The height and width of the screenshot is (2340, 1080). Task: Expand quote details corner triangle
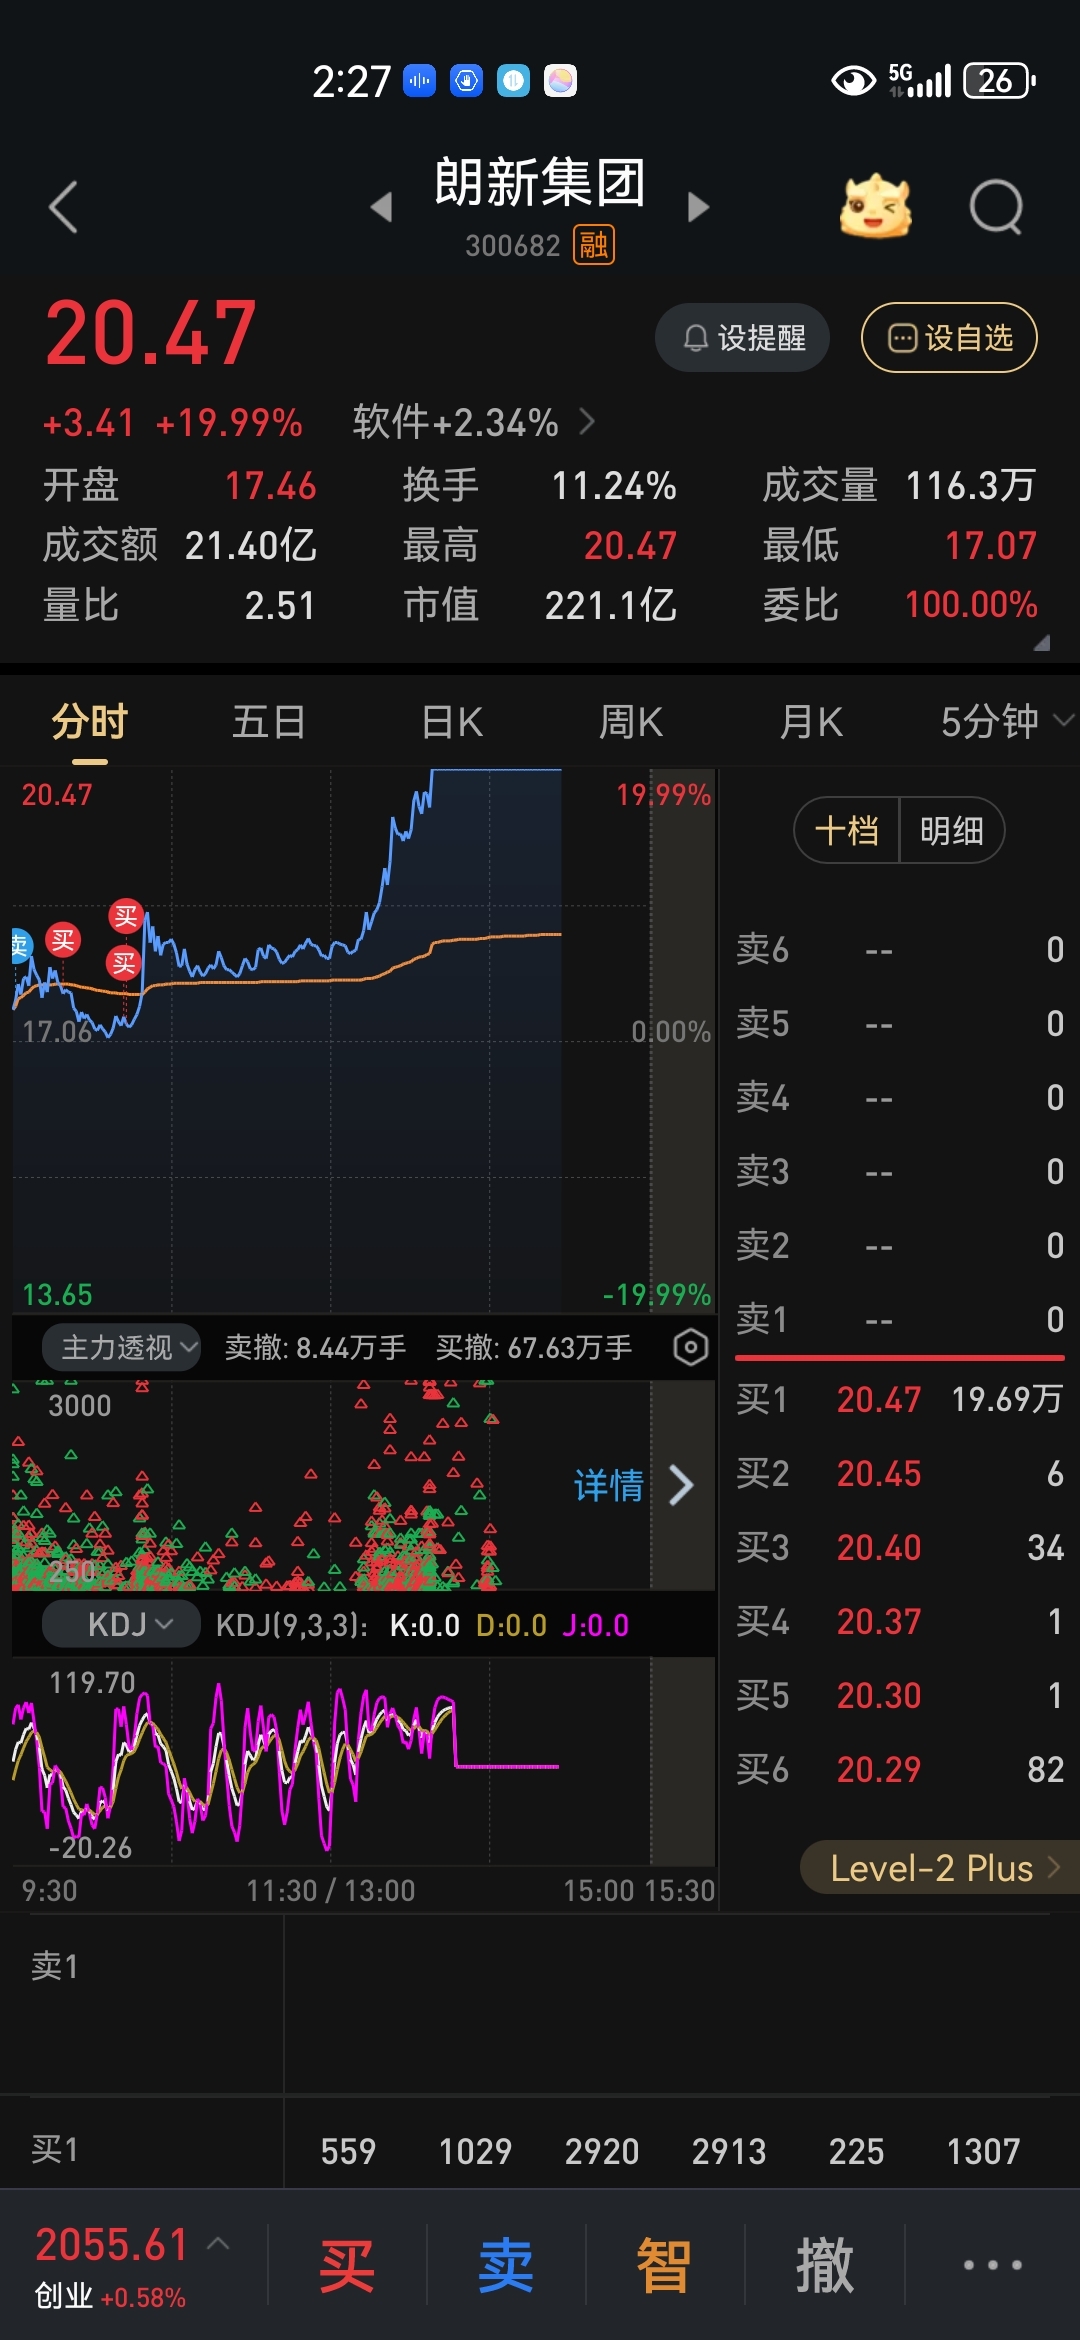(x=1042, y=643)
